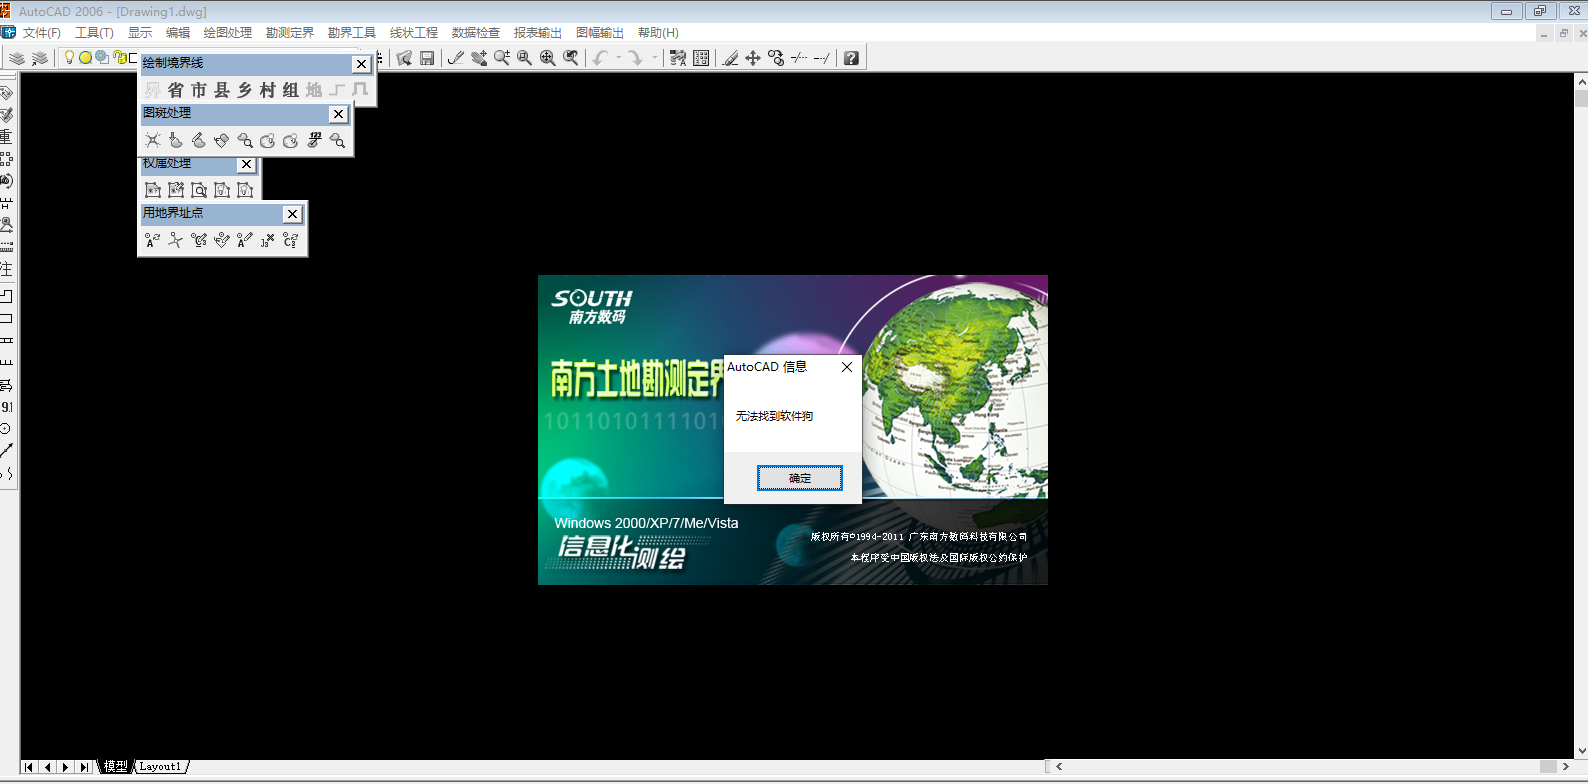Toggle the layer freeze sun icon
The width and height of the screenshot is (1588, 784).
click(85, 58)
